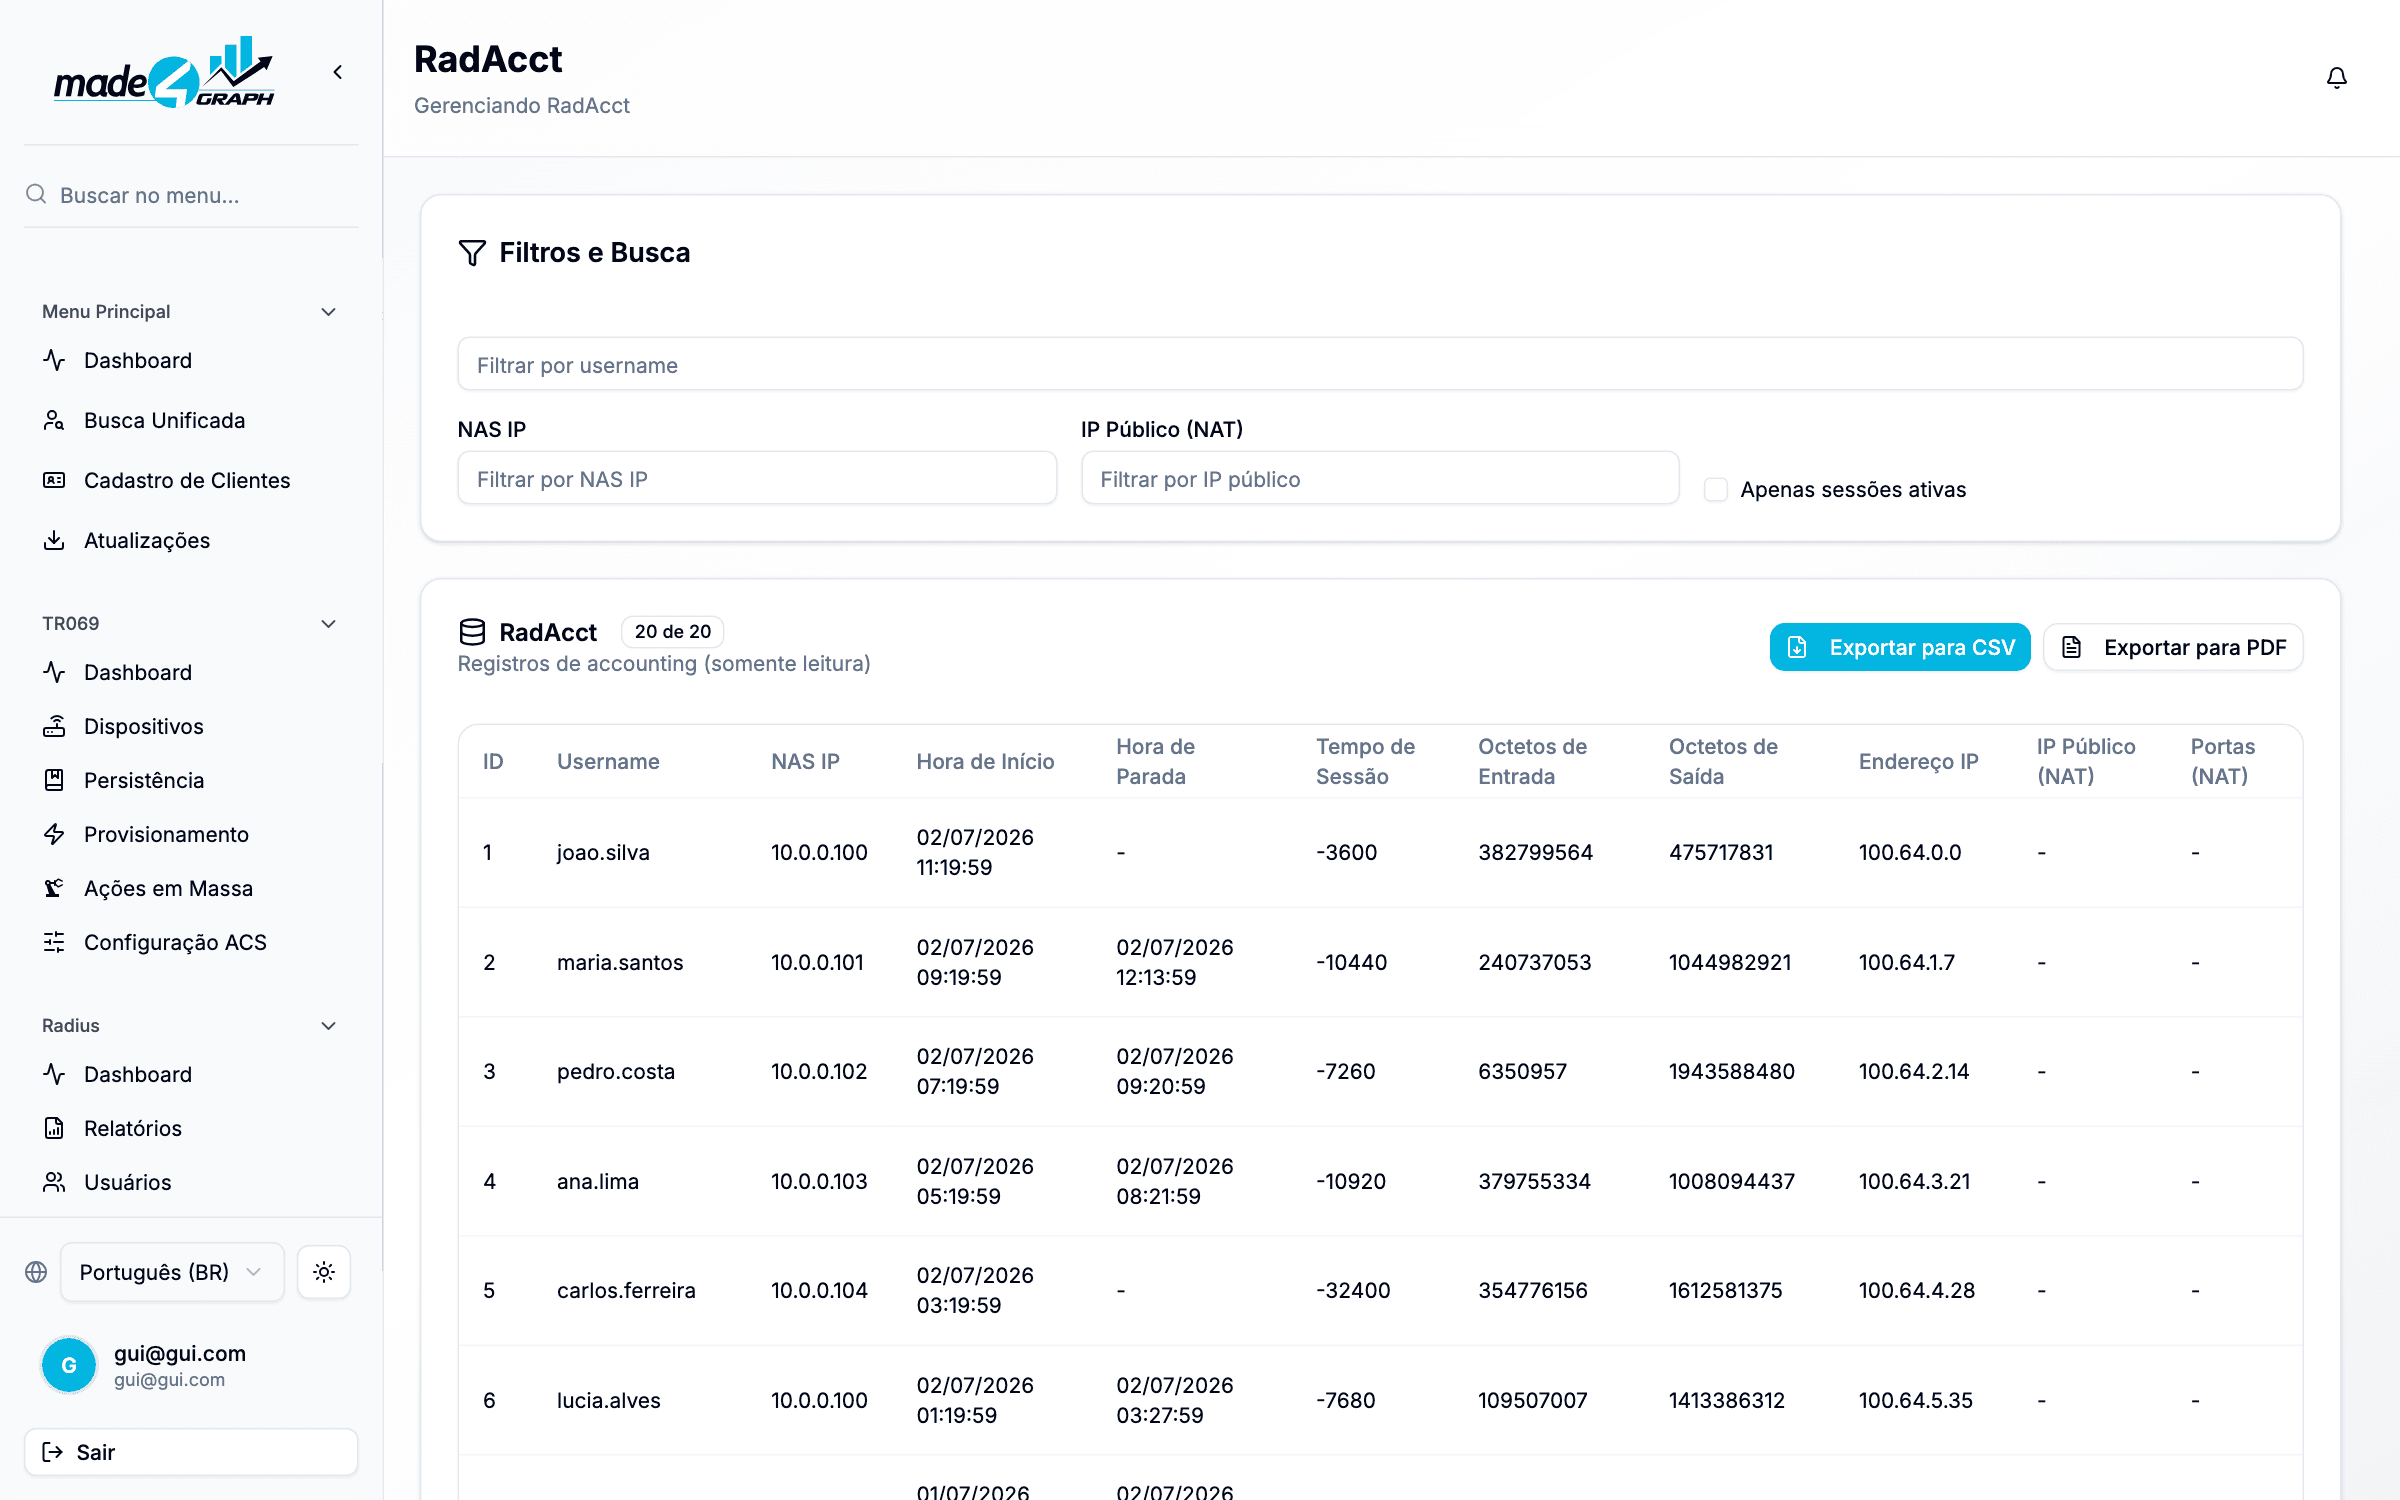Open Cadastro de Clientes menu item
Image resolution: width=2400 pixels, height=1500 pixels.
[188, 480]
